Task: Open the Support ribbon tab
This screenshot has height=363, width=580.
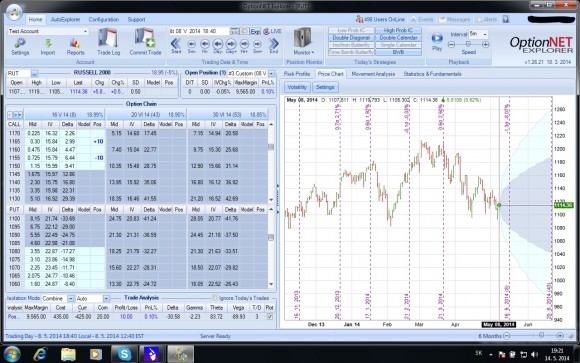Action: coord(136,20)
